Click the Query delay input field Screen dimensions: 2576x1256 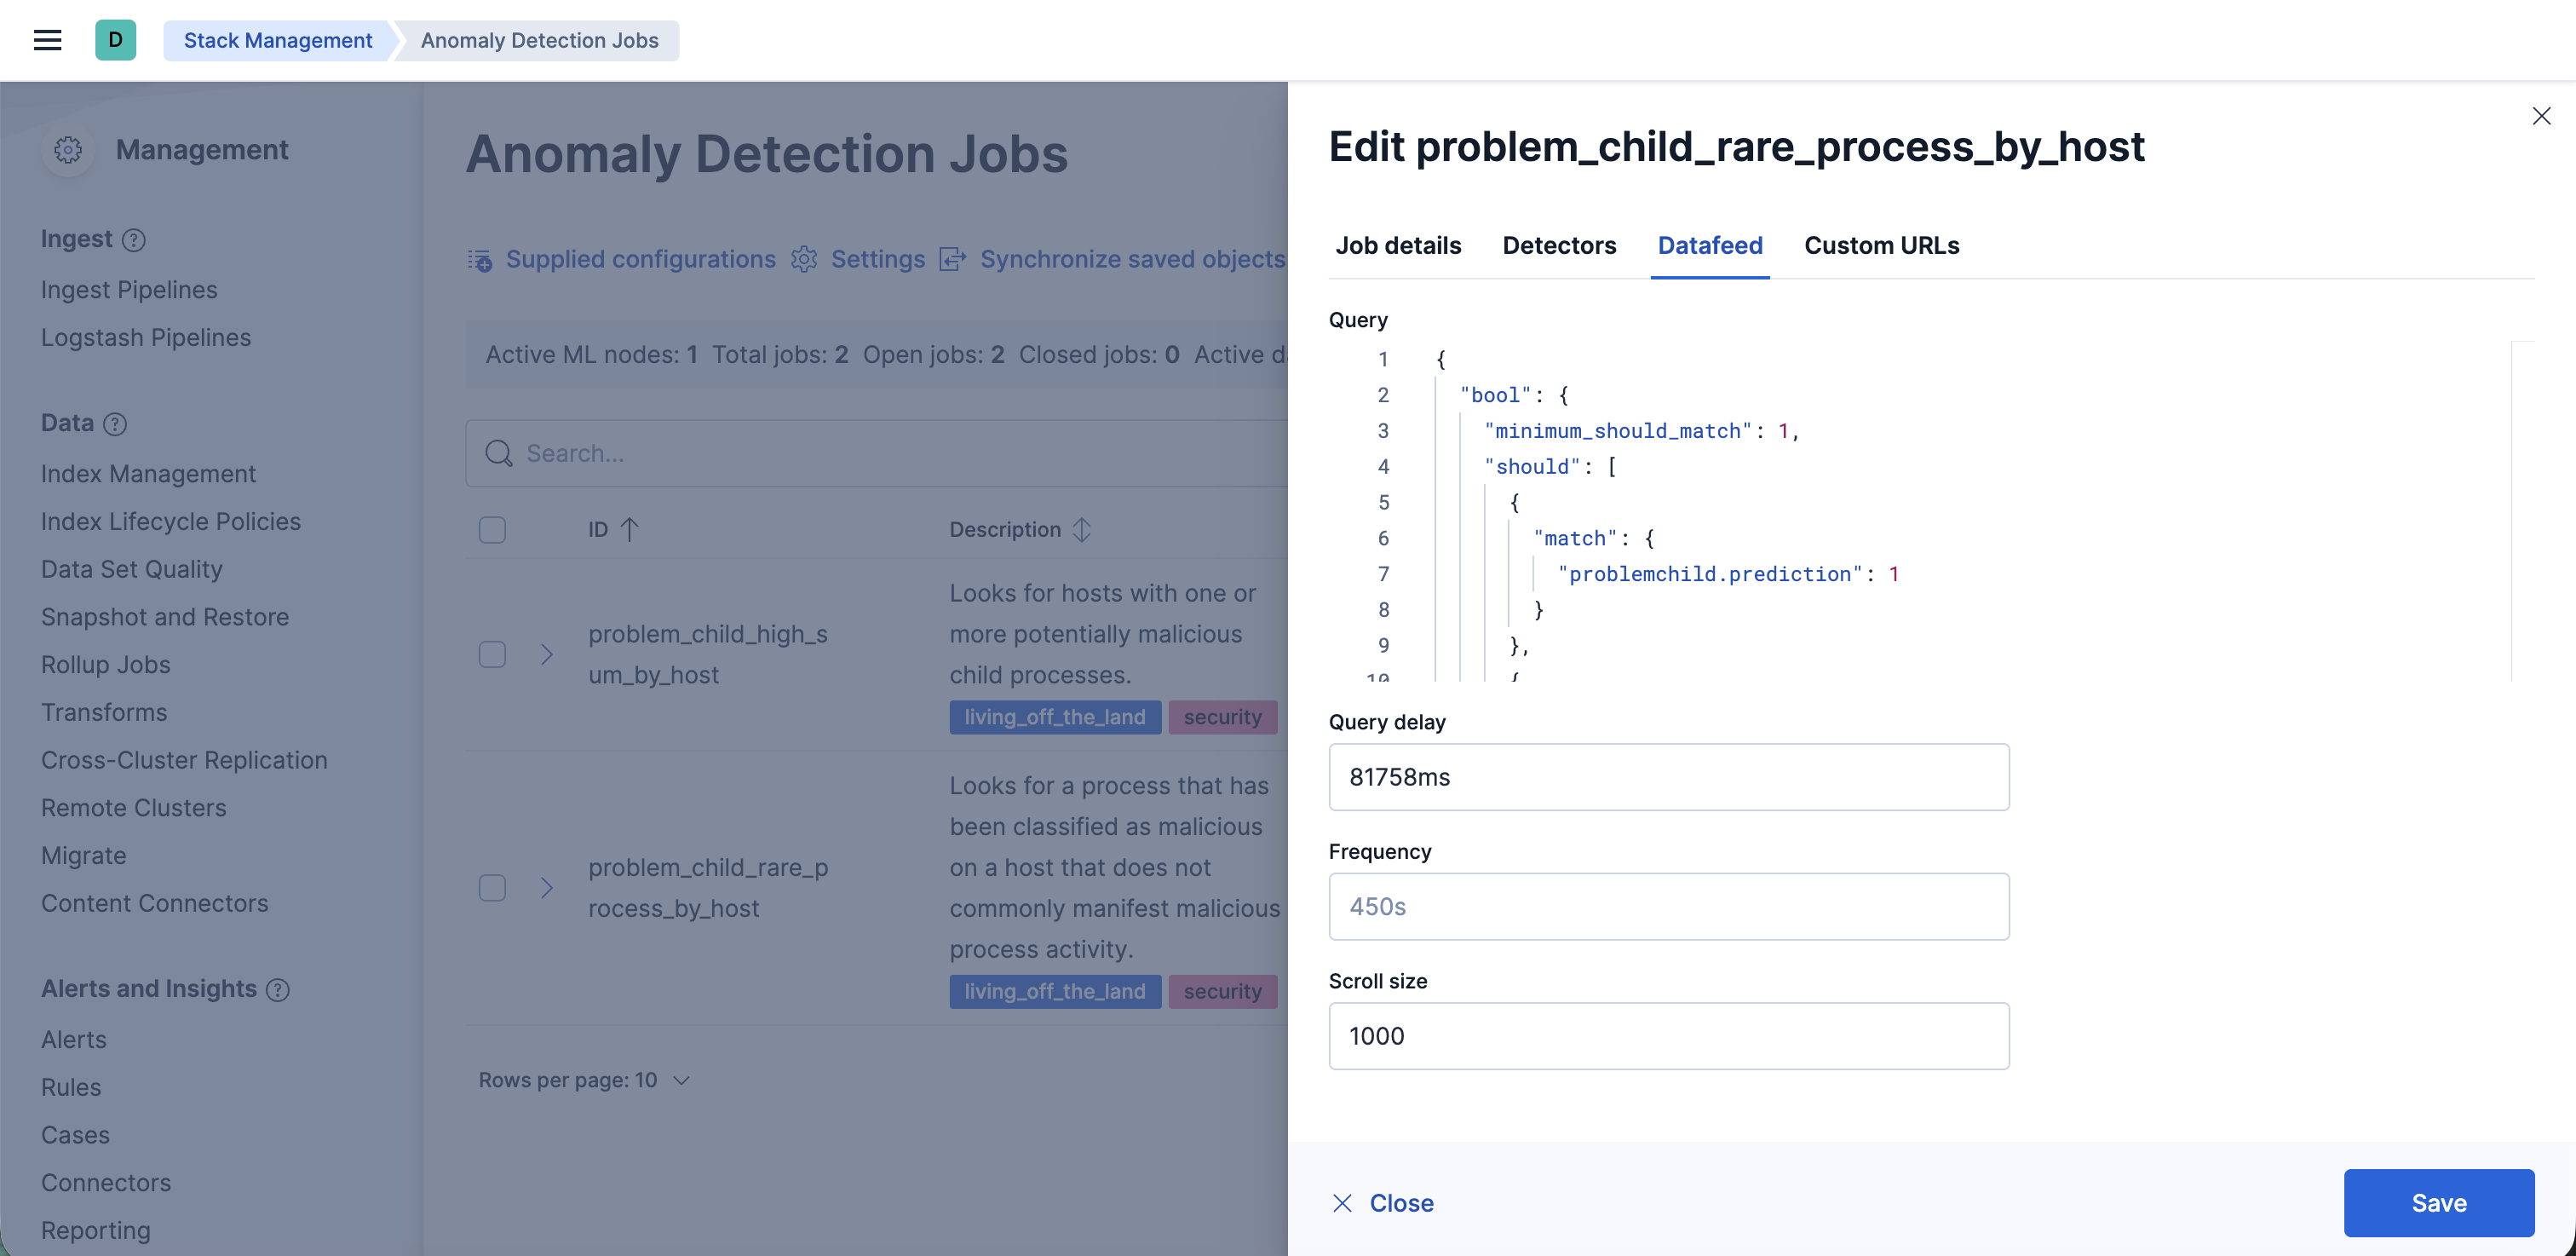(x=1668, y=777)
